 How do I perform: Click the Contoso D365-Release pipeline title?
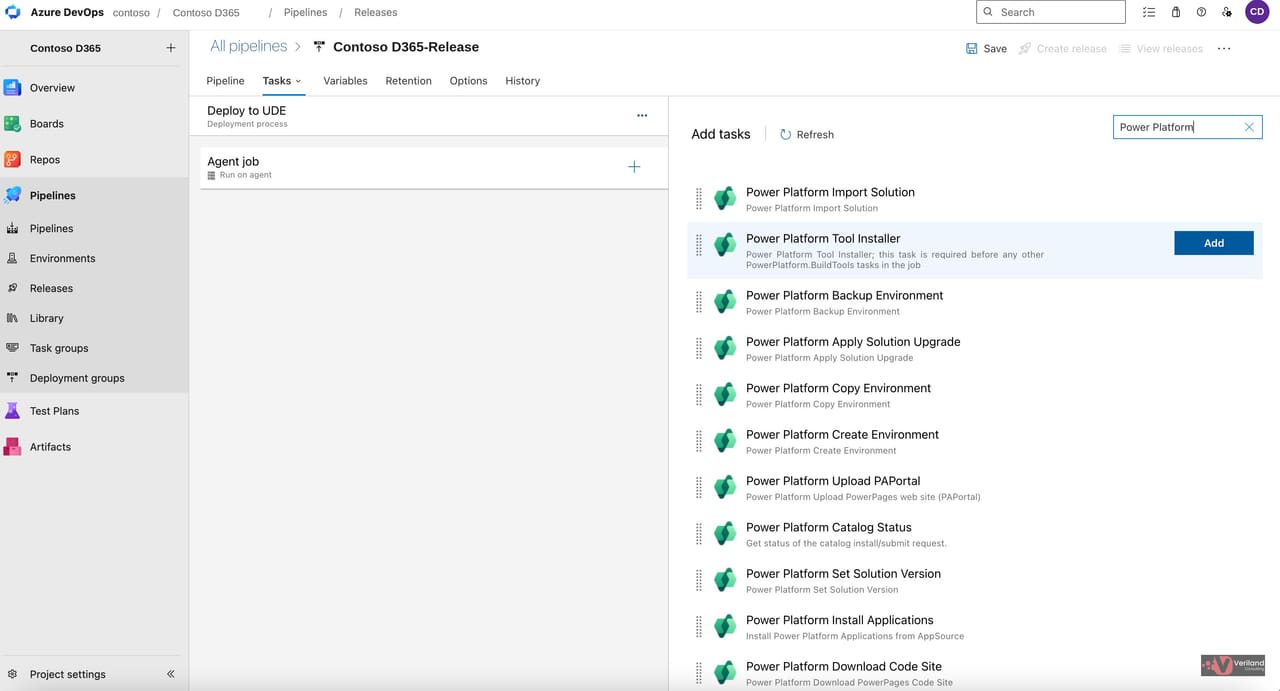(x=405, y=47)
